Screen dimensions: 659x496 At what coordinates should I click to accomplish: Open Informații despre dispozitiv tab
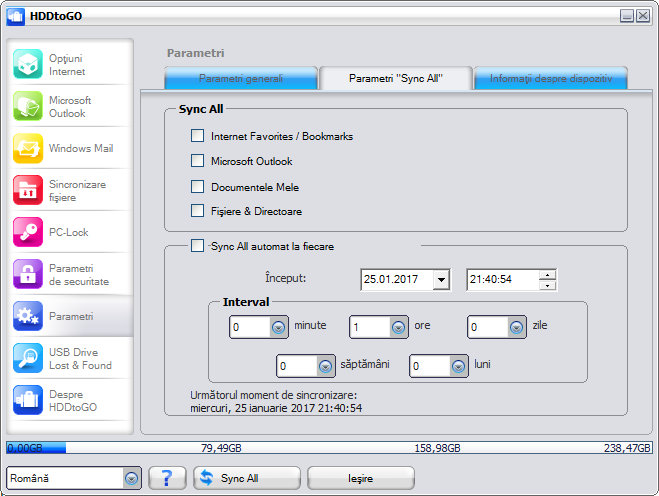(x=551, y=78)
